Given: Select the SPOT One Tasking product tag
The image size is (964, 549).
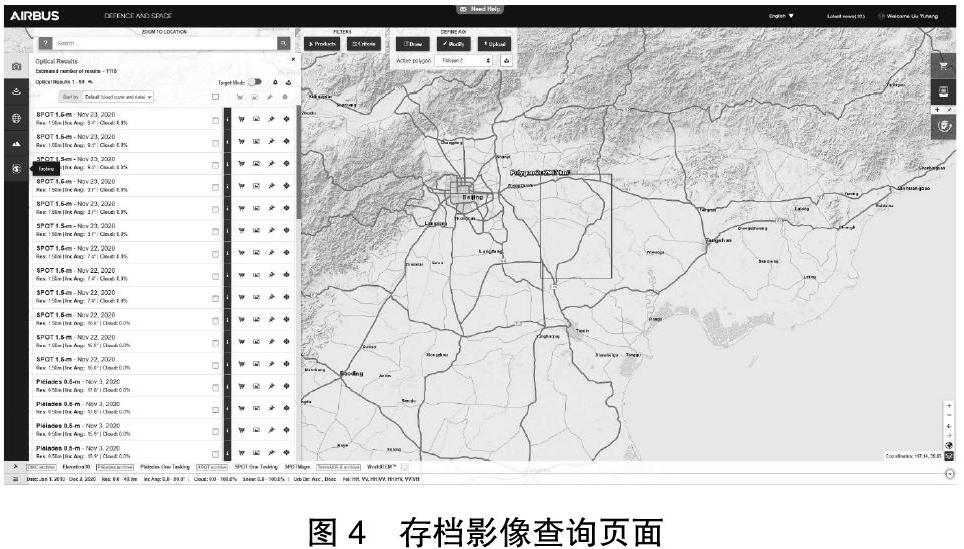Looking at the screenshot, I should [x=256, y=467].
